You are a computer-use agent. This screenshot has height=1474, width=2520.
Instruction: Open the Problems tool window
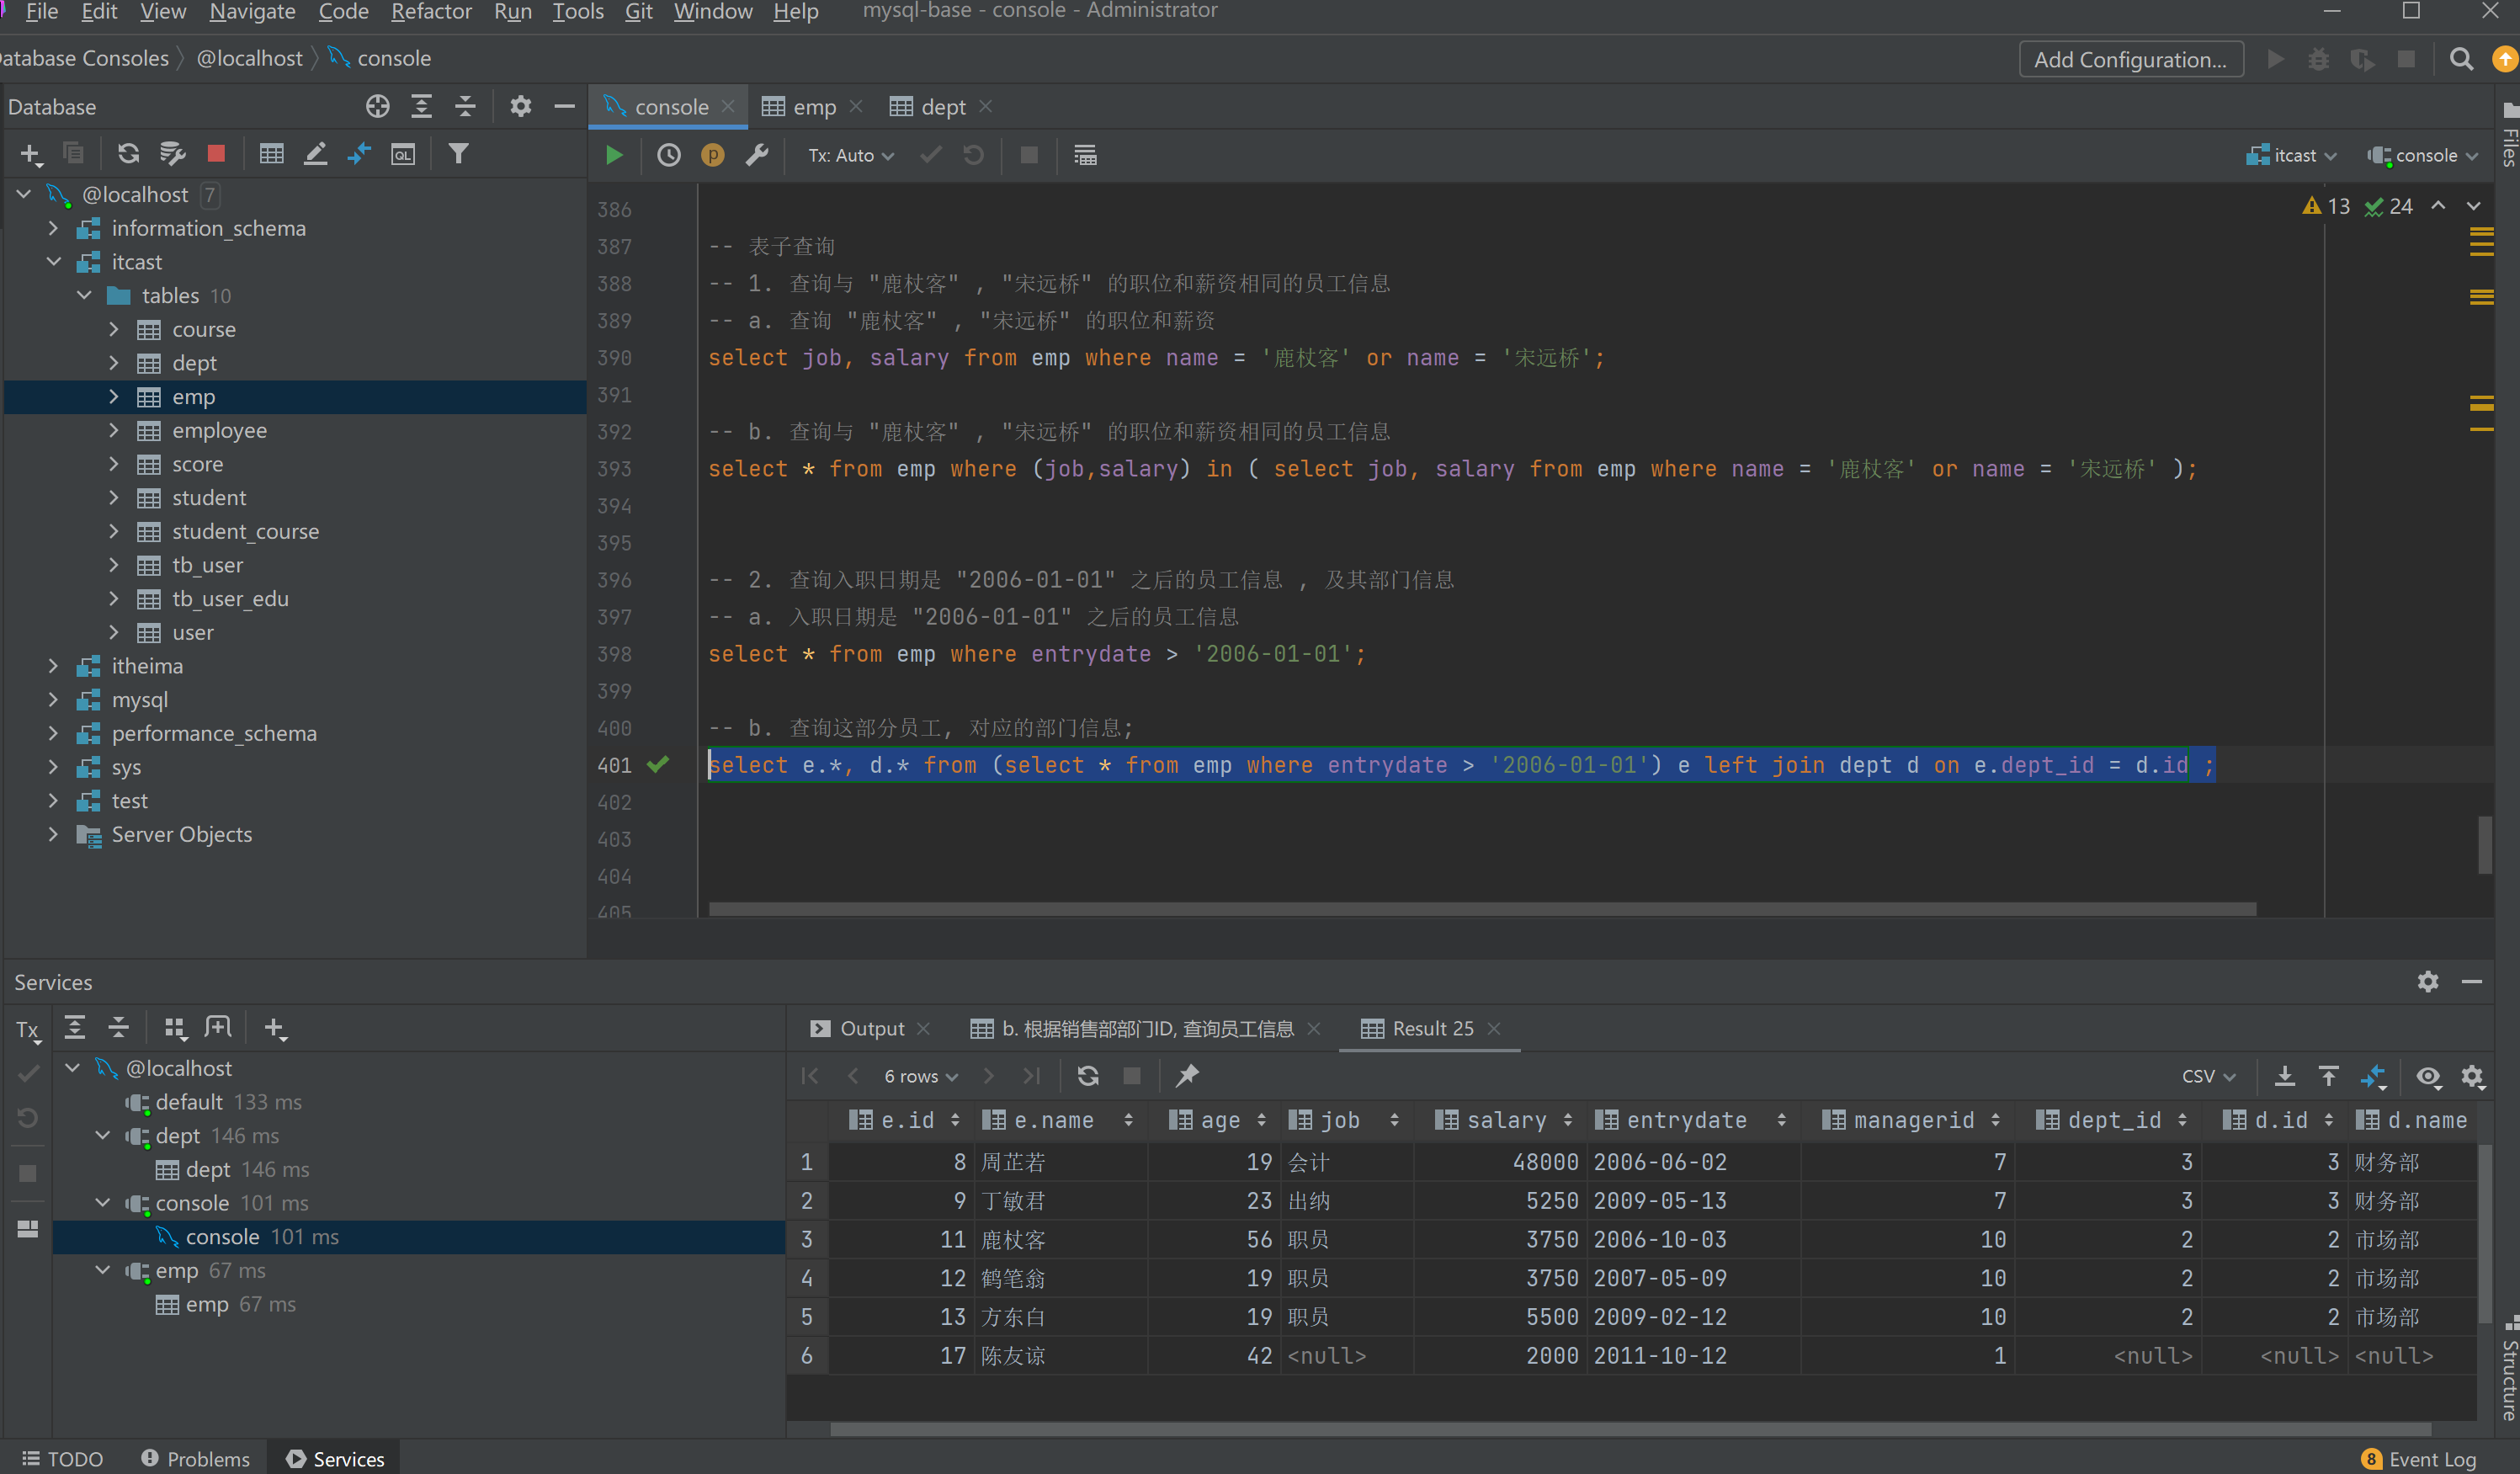click(195, 1458)
